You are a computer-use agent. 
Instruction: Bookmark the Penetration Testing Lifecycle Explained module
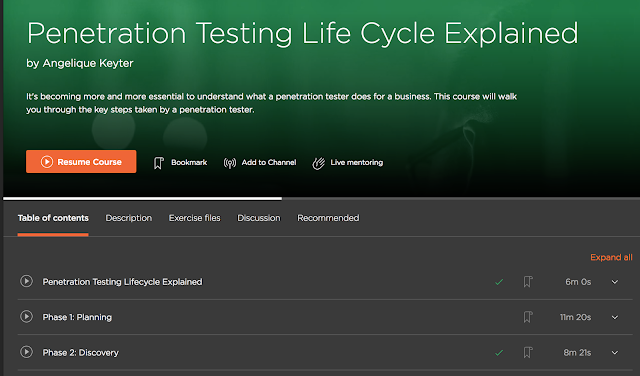pos(528,282)
